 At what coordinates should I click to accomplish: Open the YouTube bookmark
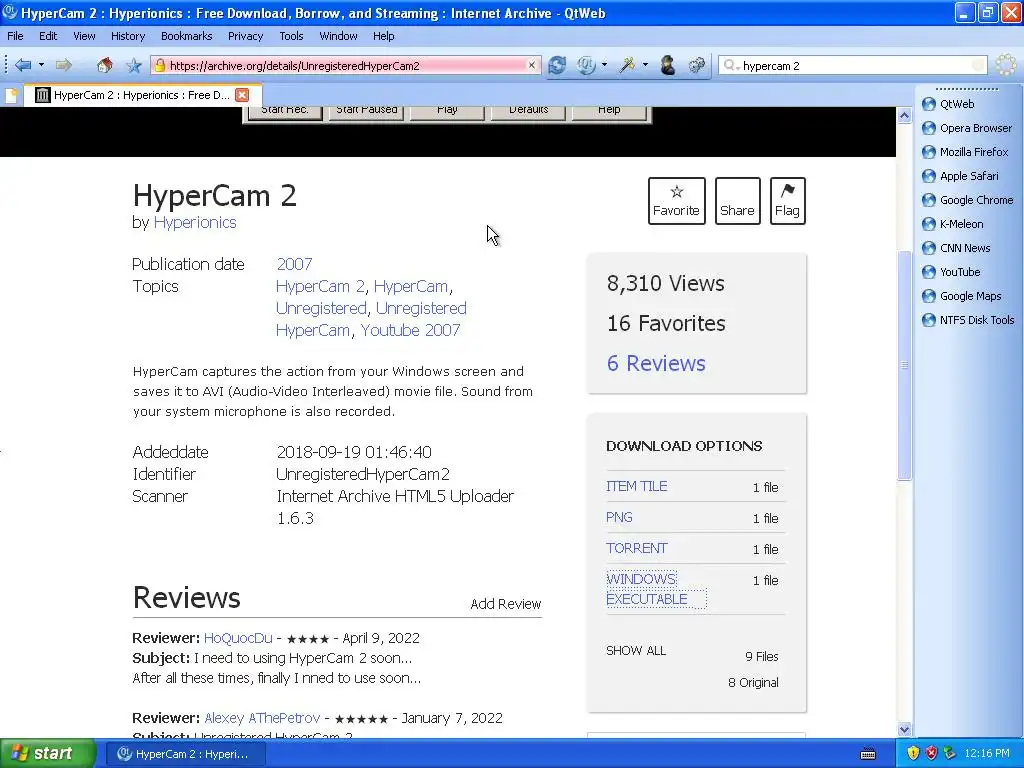952,272
